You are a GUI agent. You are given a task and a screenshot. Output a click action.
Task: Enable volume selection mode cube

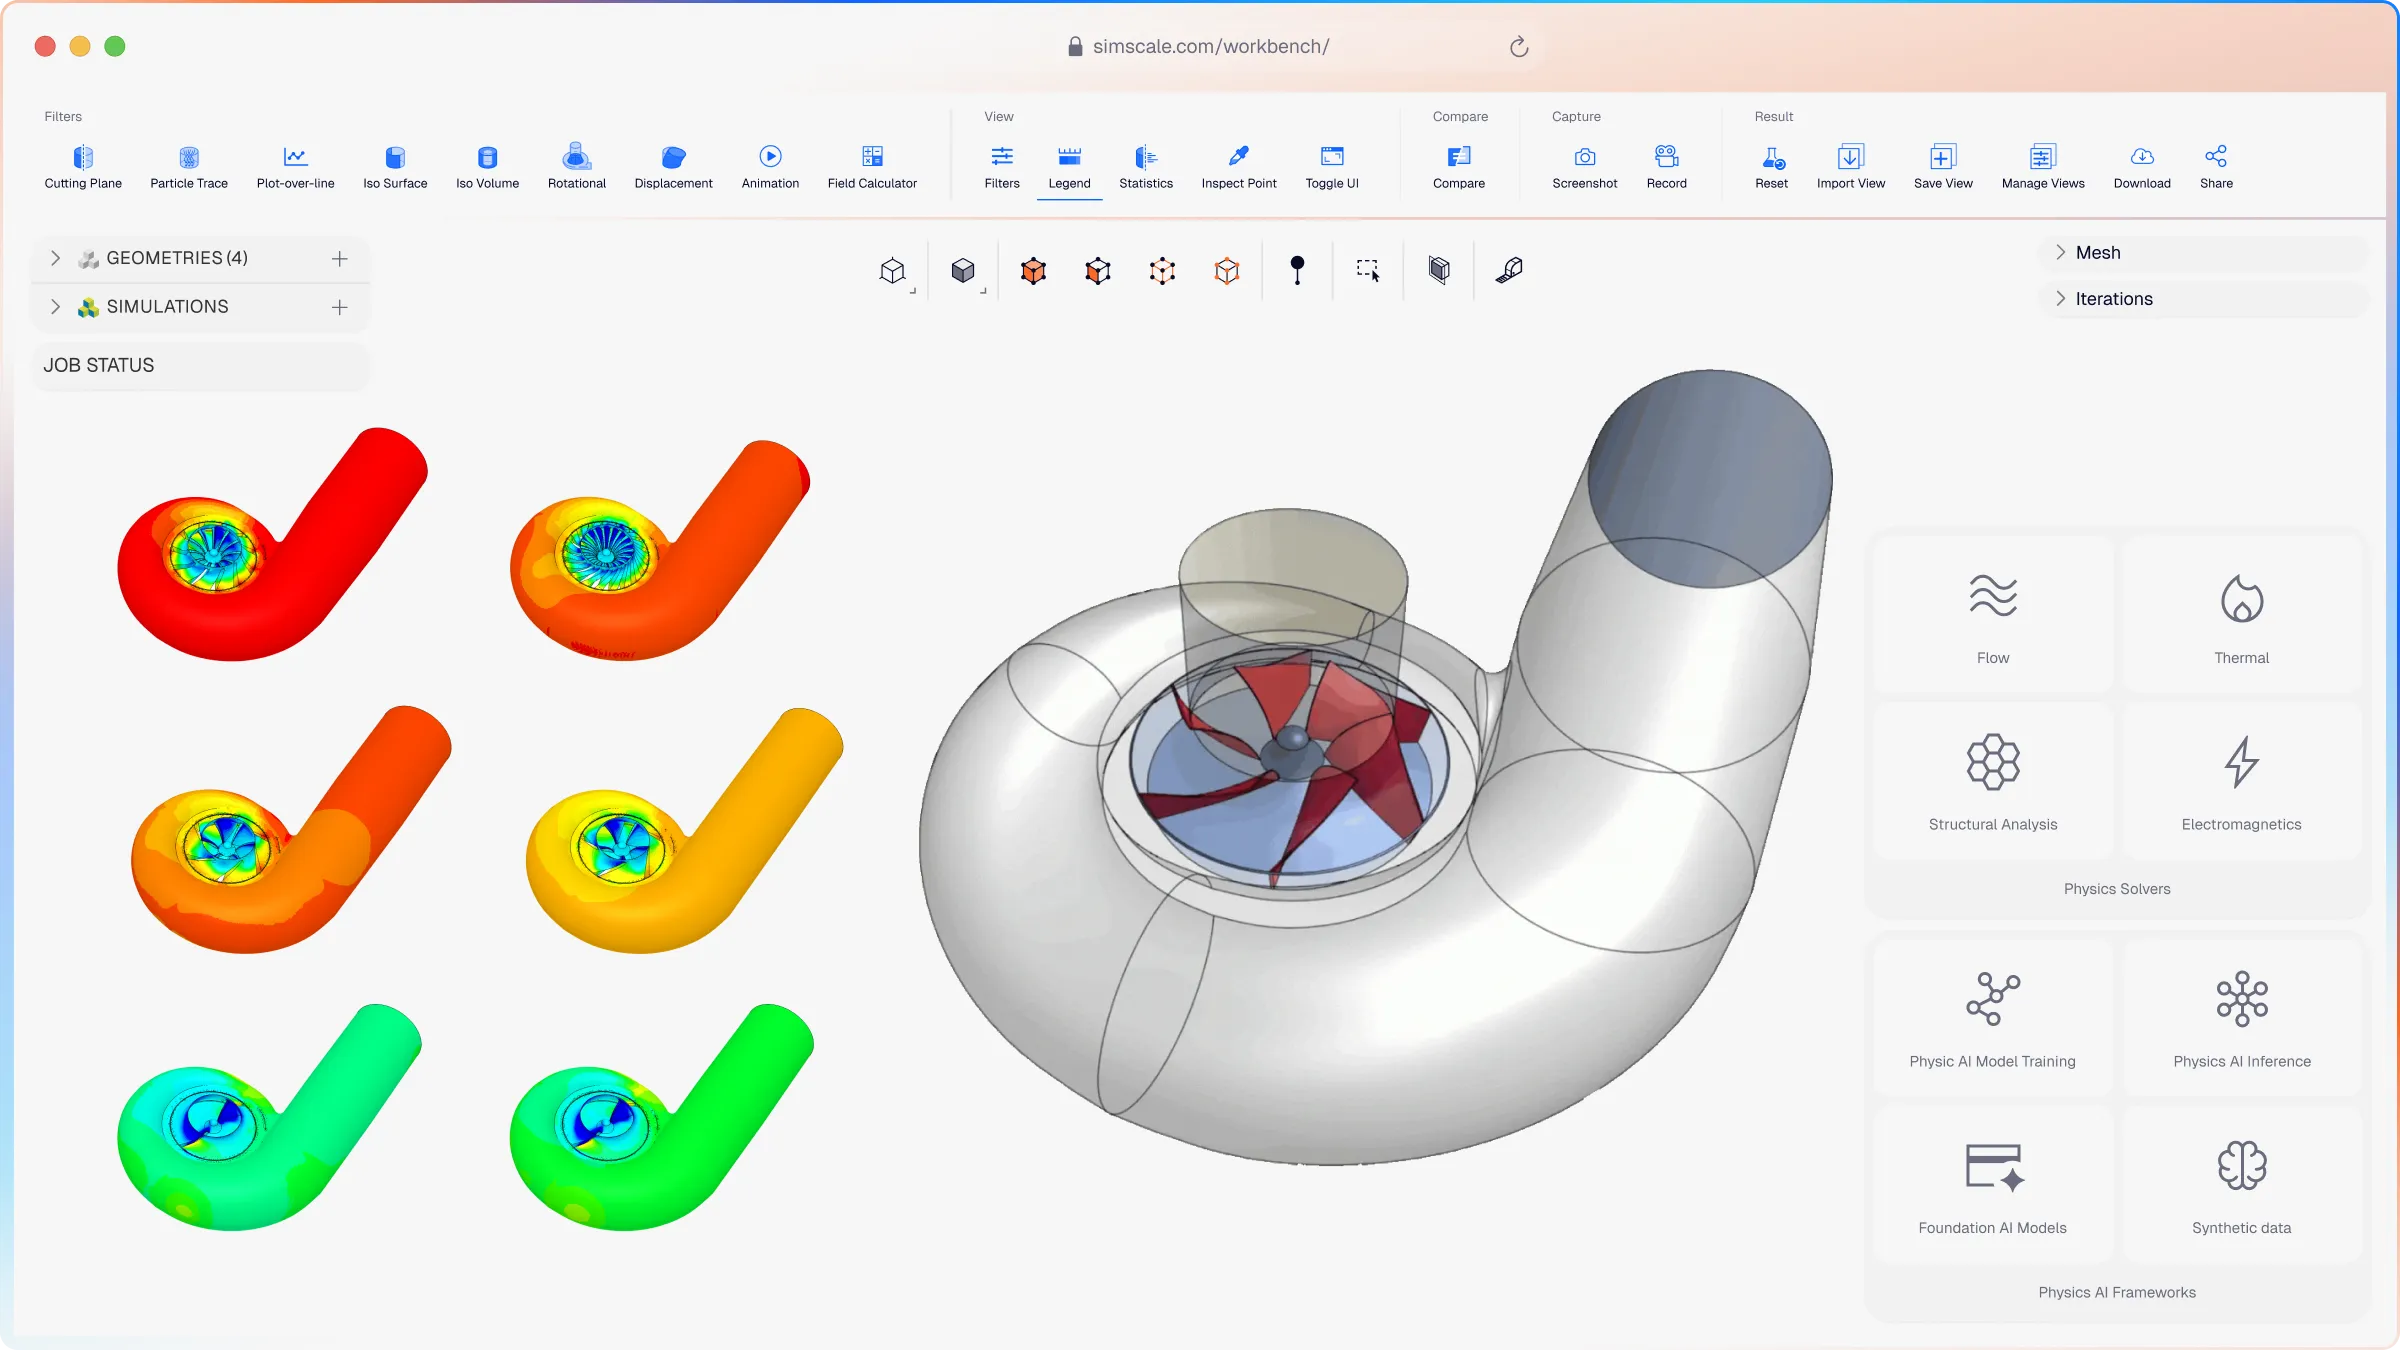click(1033, 271)
